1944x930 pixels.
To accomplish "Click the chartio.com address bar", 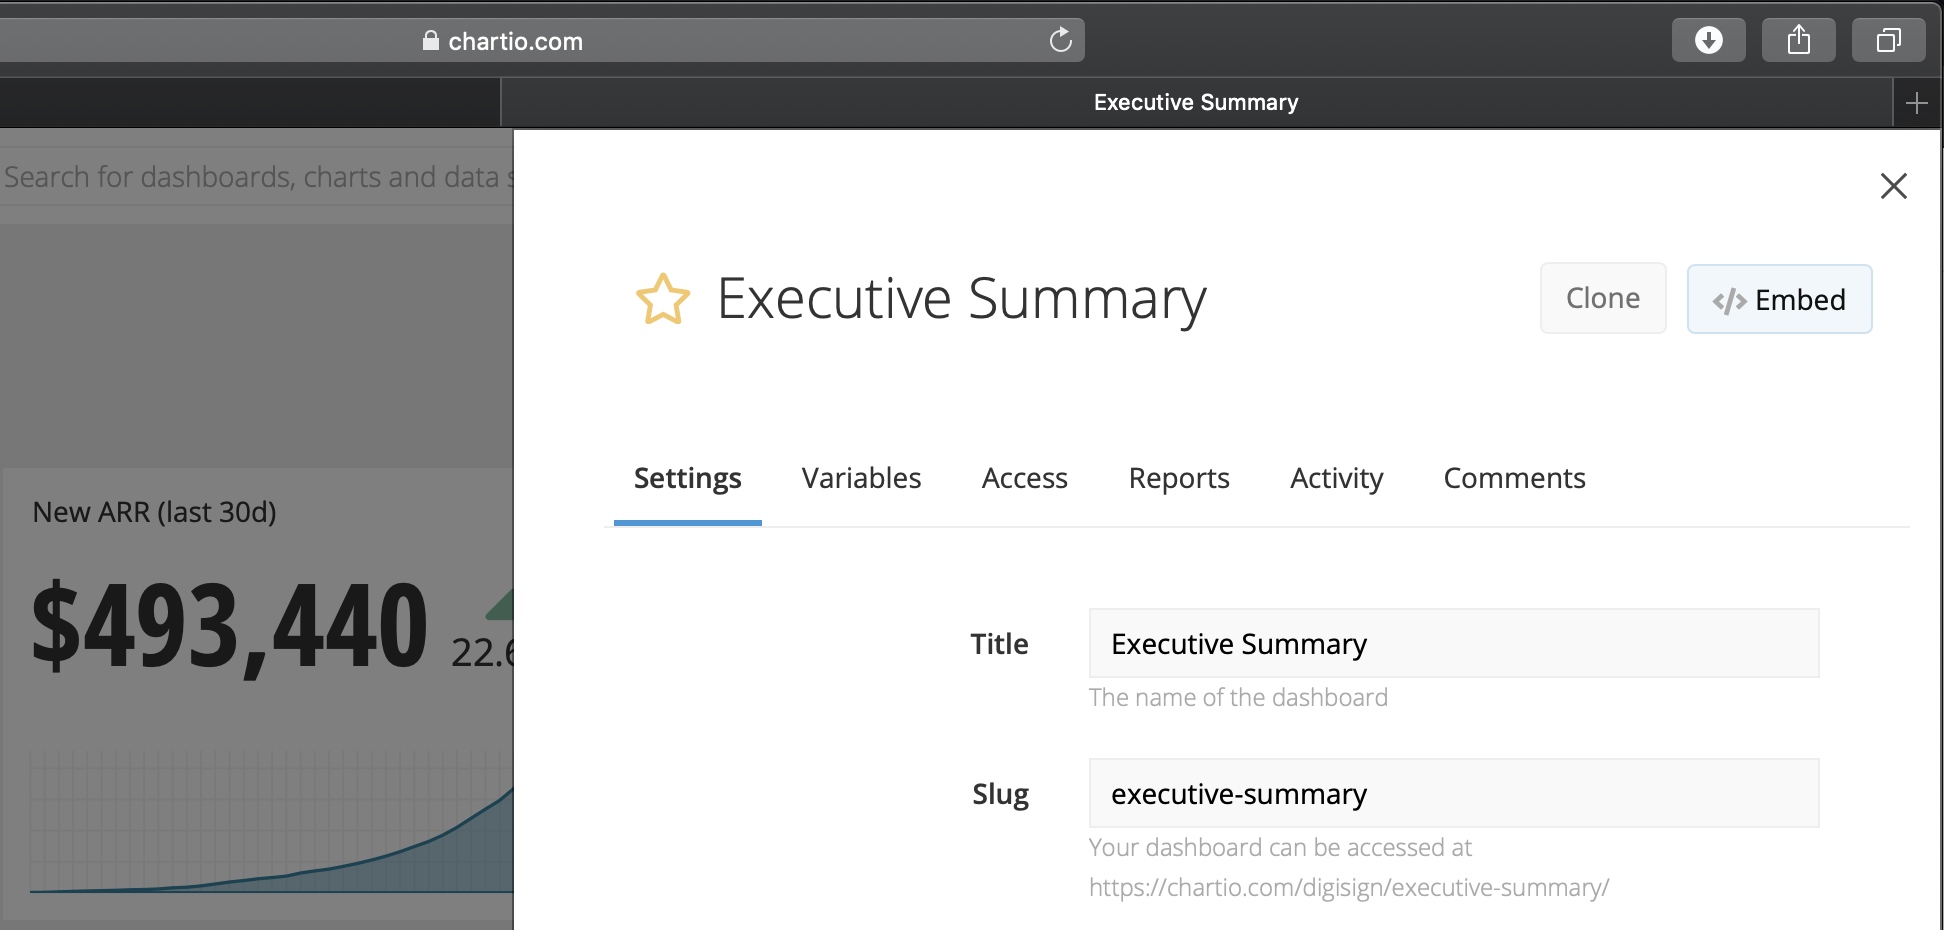I will [x=540, y=40].
